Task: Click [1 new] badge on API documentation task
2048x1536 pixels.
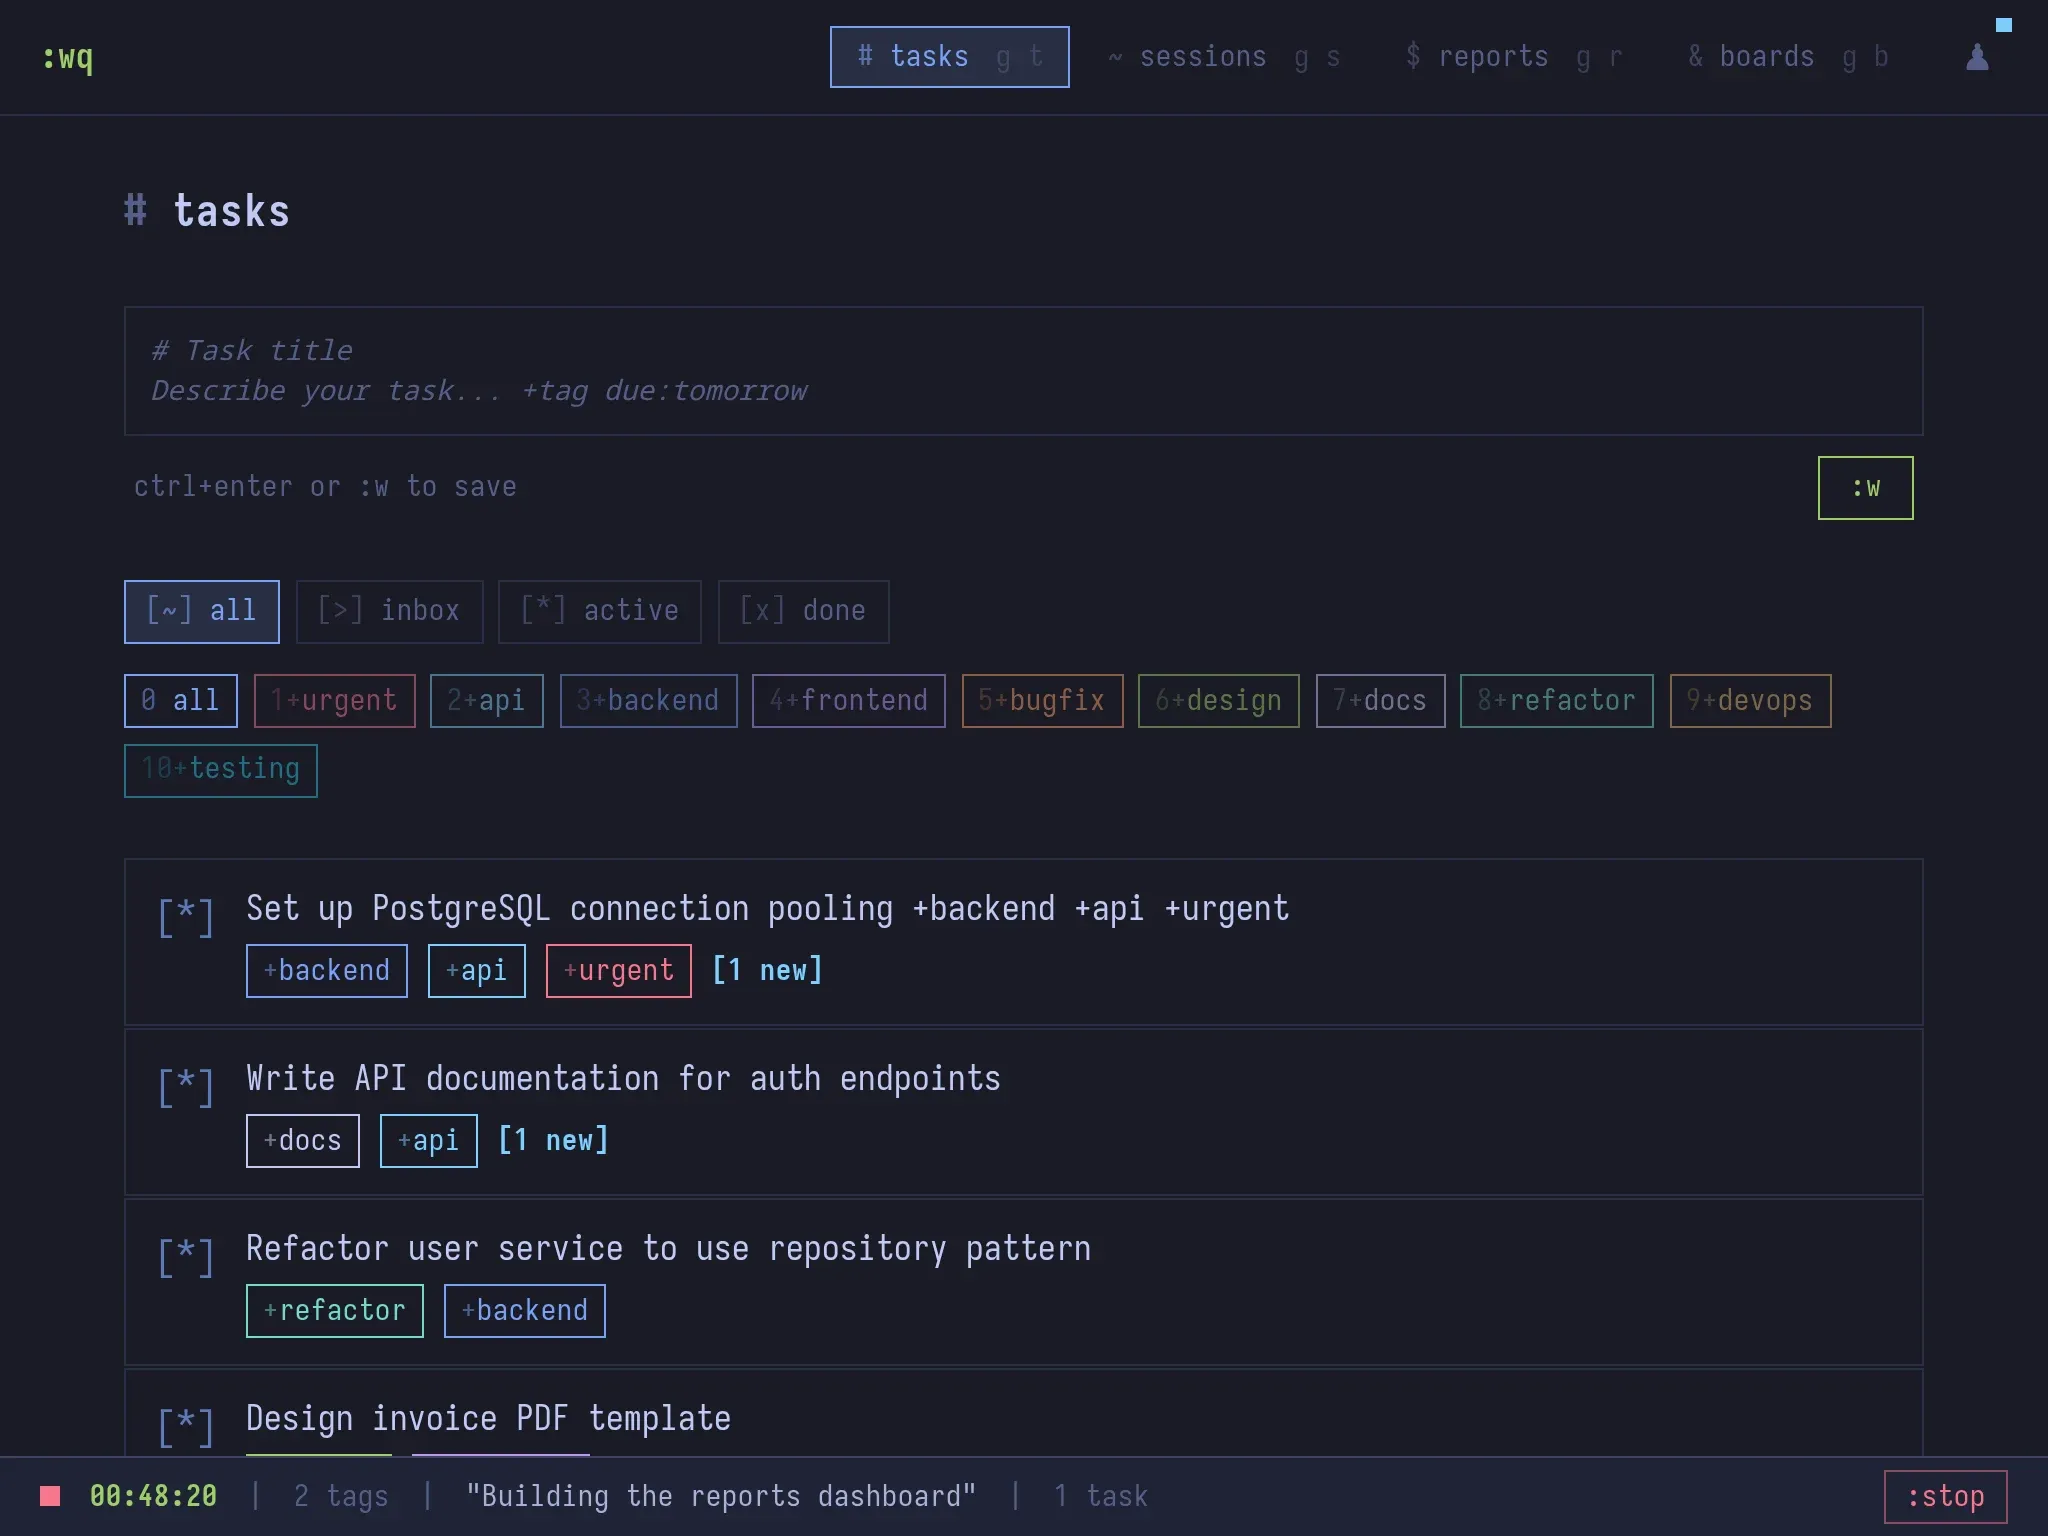Action: pos(553,1140)
